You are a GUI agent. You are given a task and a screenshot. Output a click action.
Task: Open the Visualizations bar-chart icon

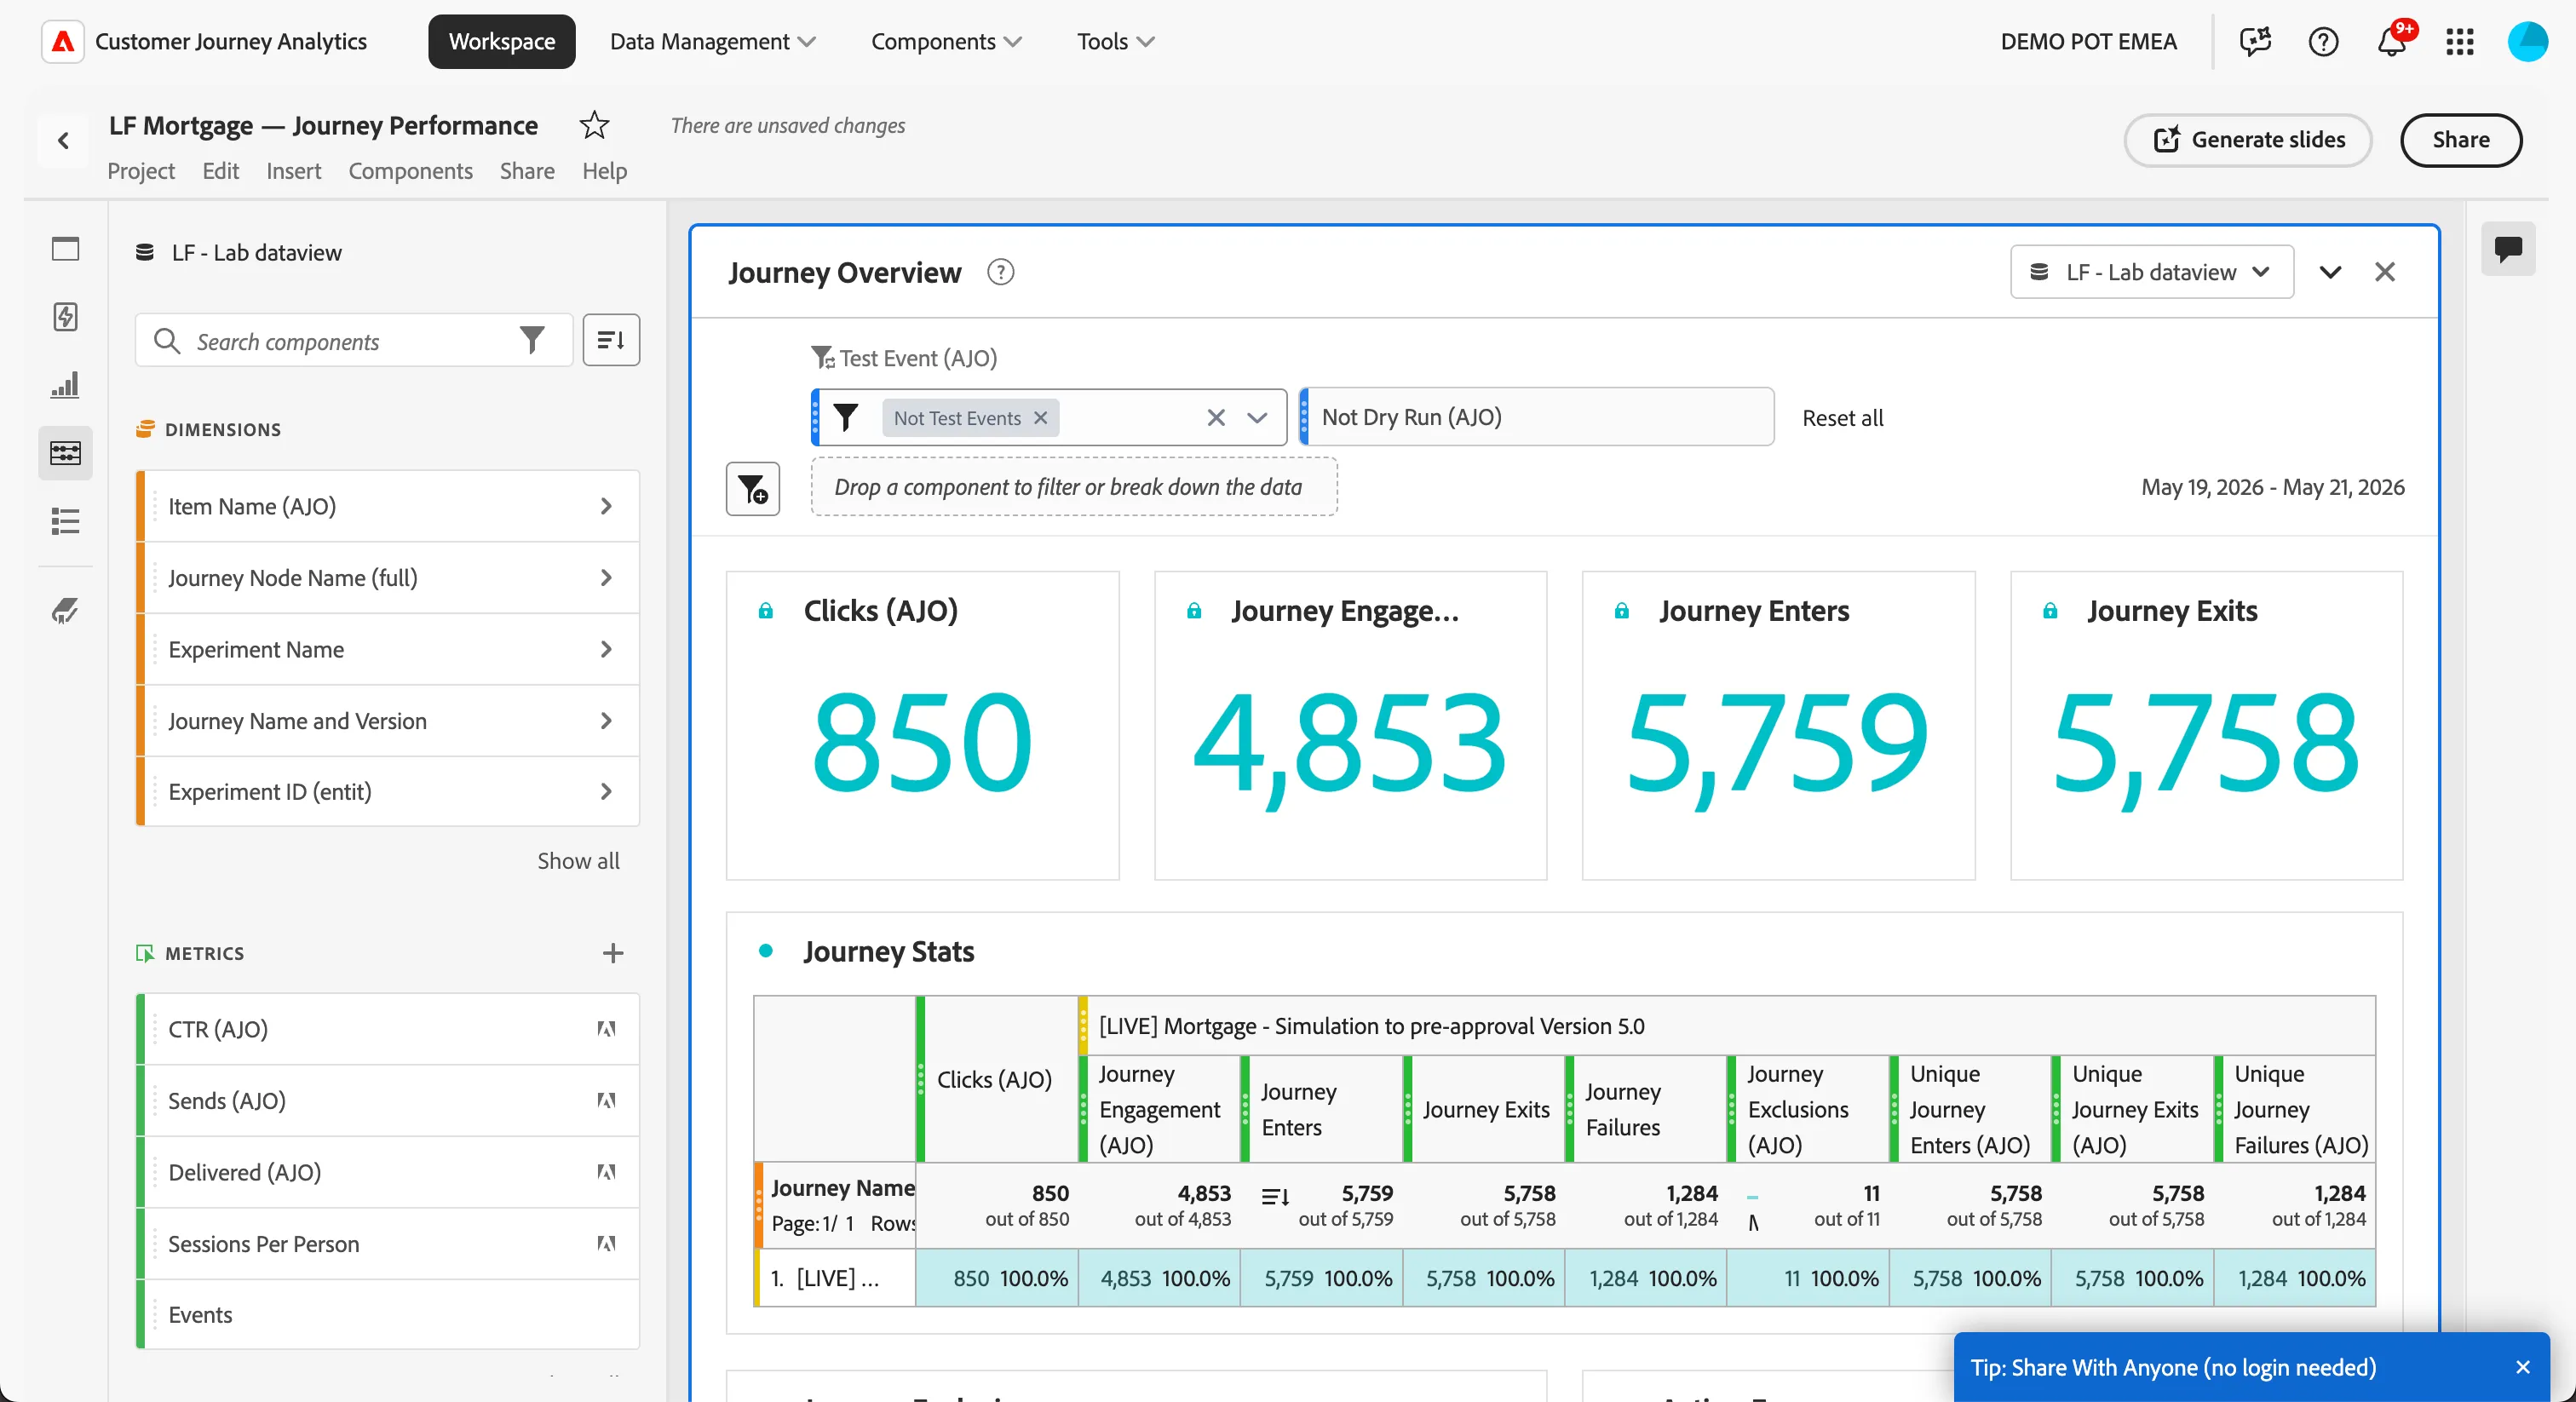(x=65, y=385)
